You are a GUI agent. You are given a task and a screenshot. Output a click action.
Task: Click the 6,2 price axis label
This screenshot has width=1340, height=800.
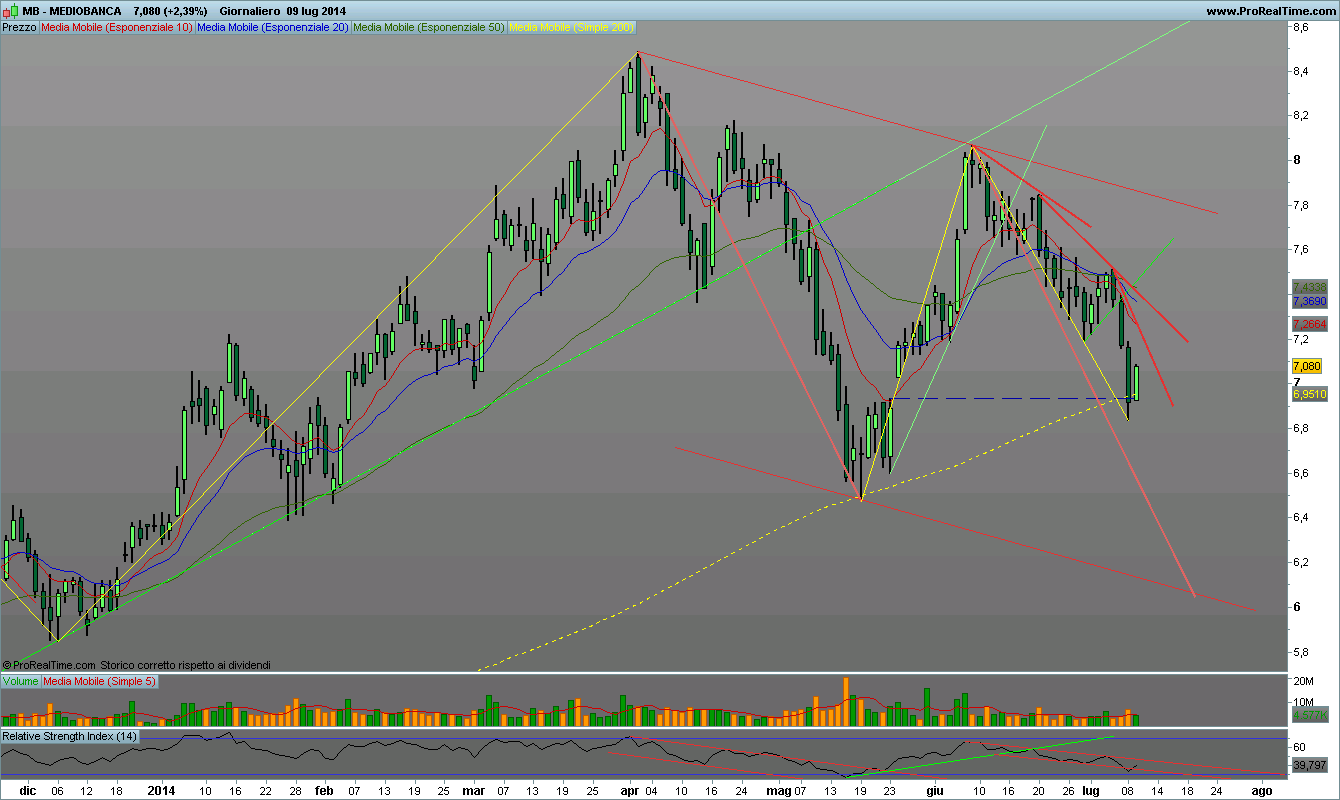click(1300, 562)
